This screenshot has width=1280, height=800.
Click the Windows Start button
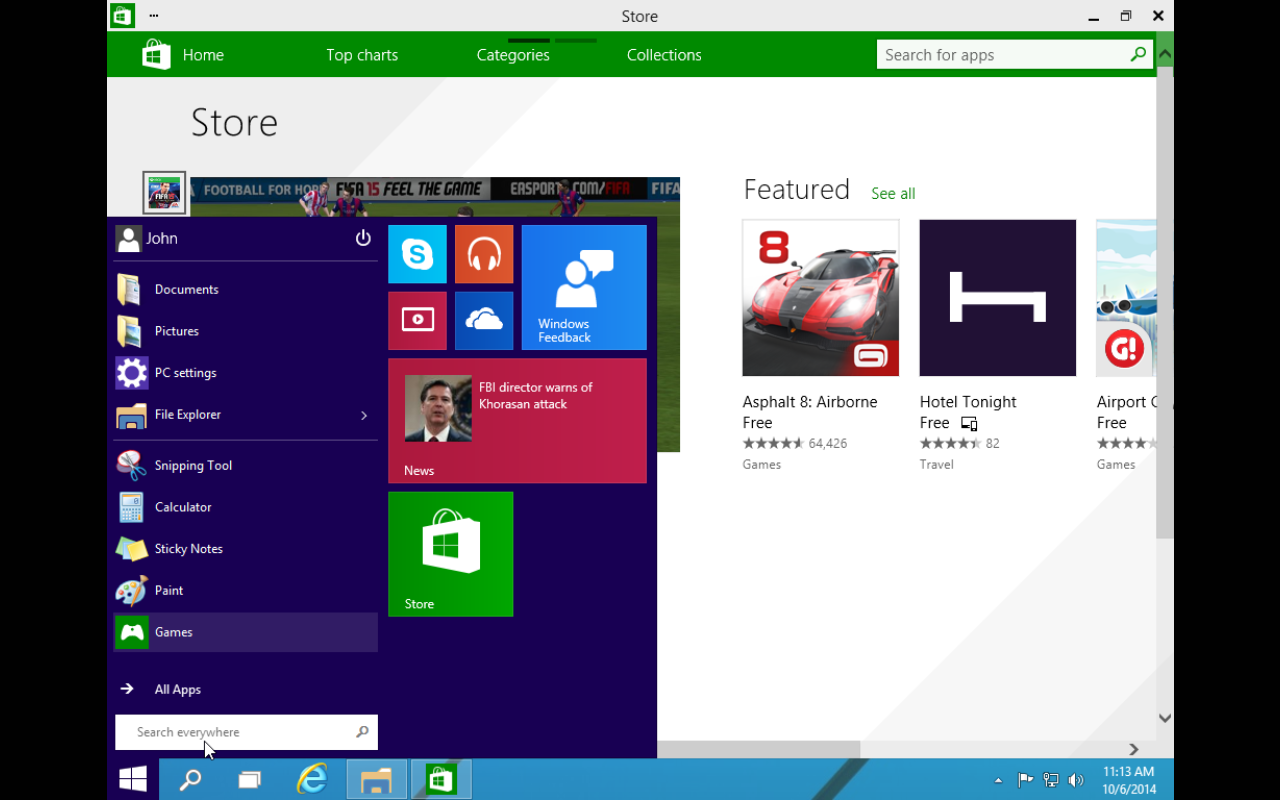pos(133,779)
